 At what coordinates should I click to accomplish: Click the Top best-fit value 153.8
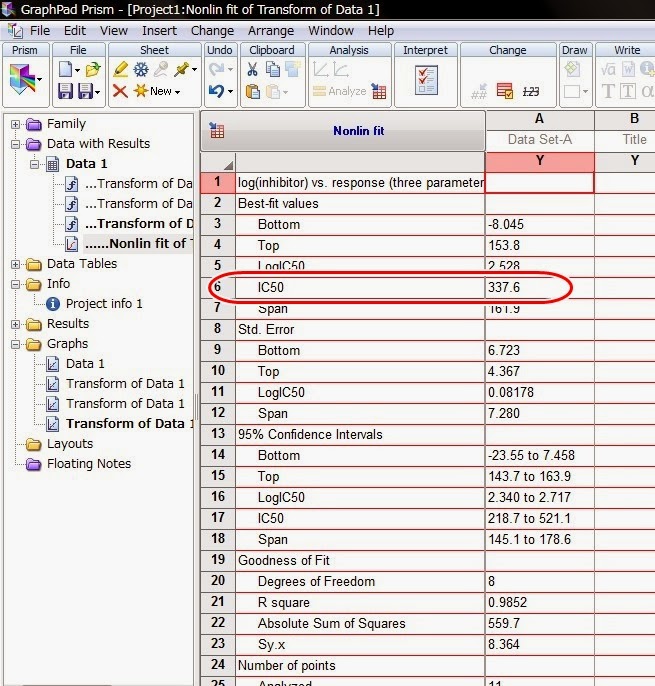(539, 245)
